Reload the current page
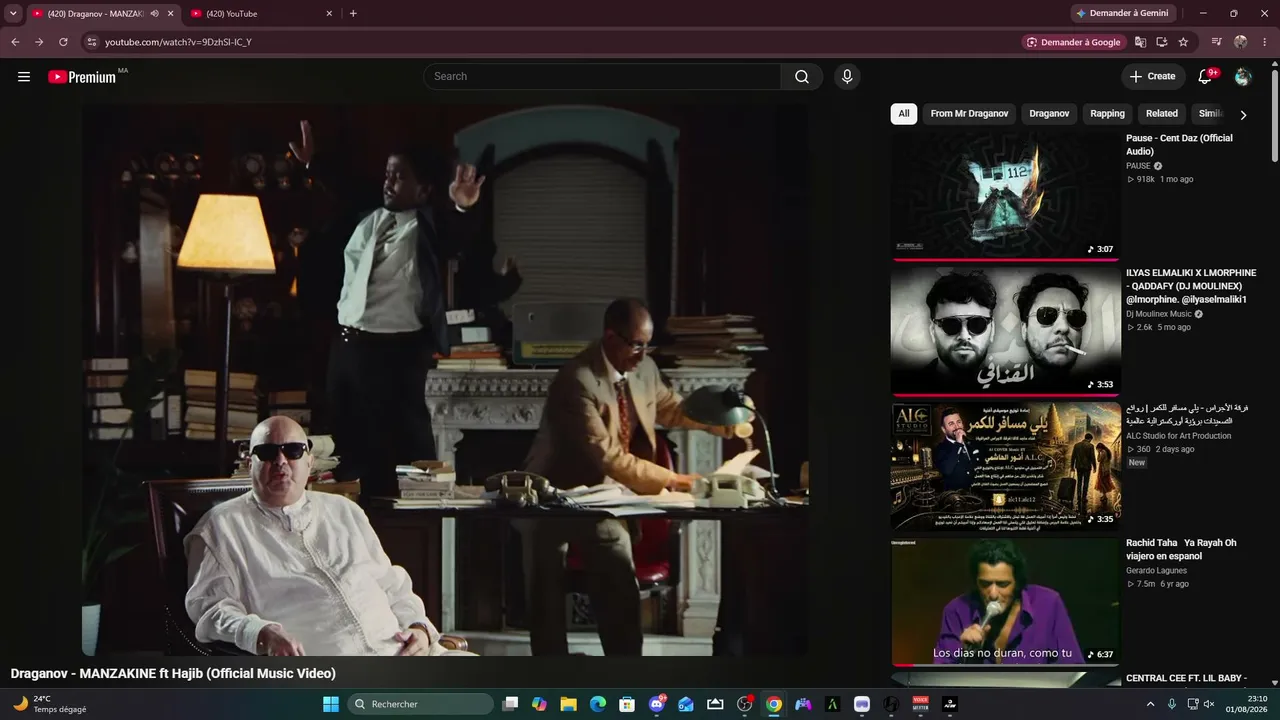This screenshot has height=720, width=1280. click(63, 42)
